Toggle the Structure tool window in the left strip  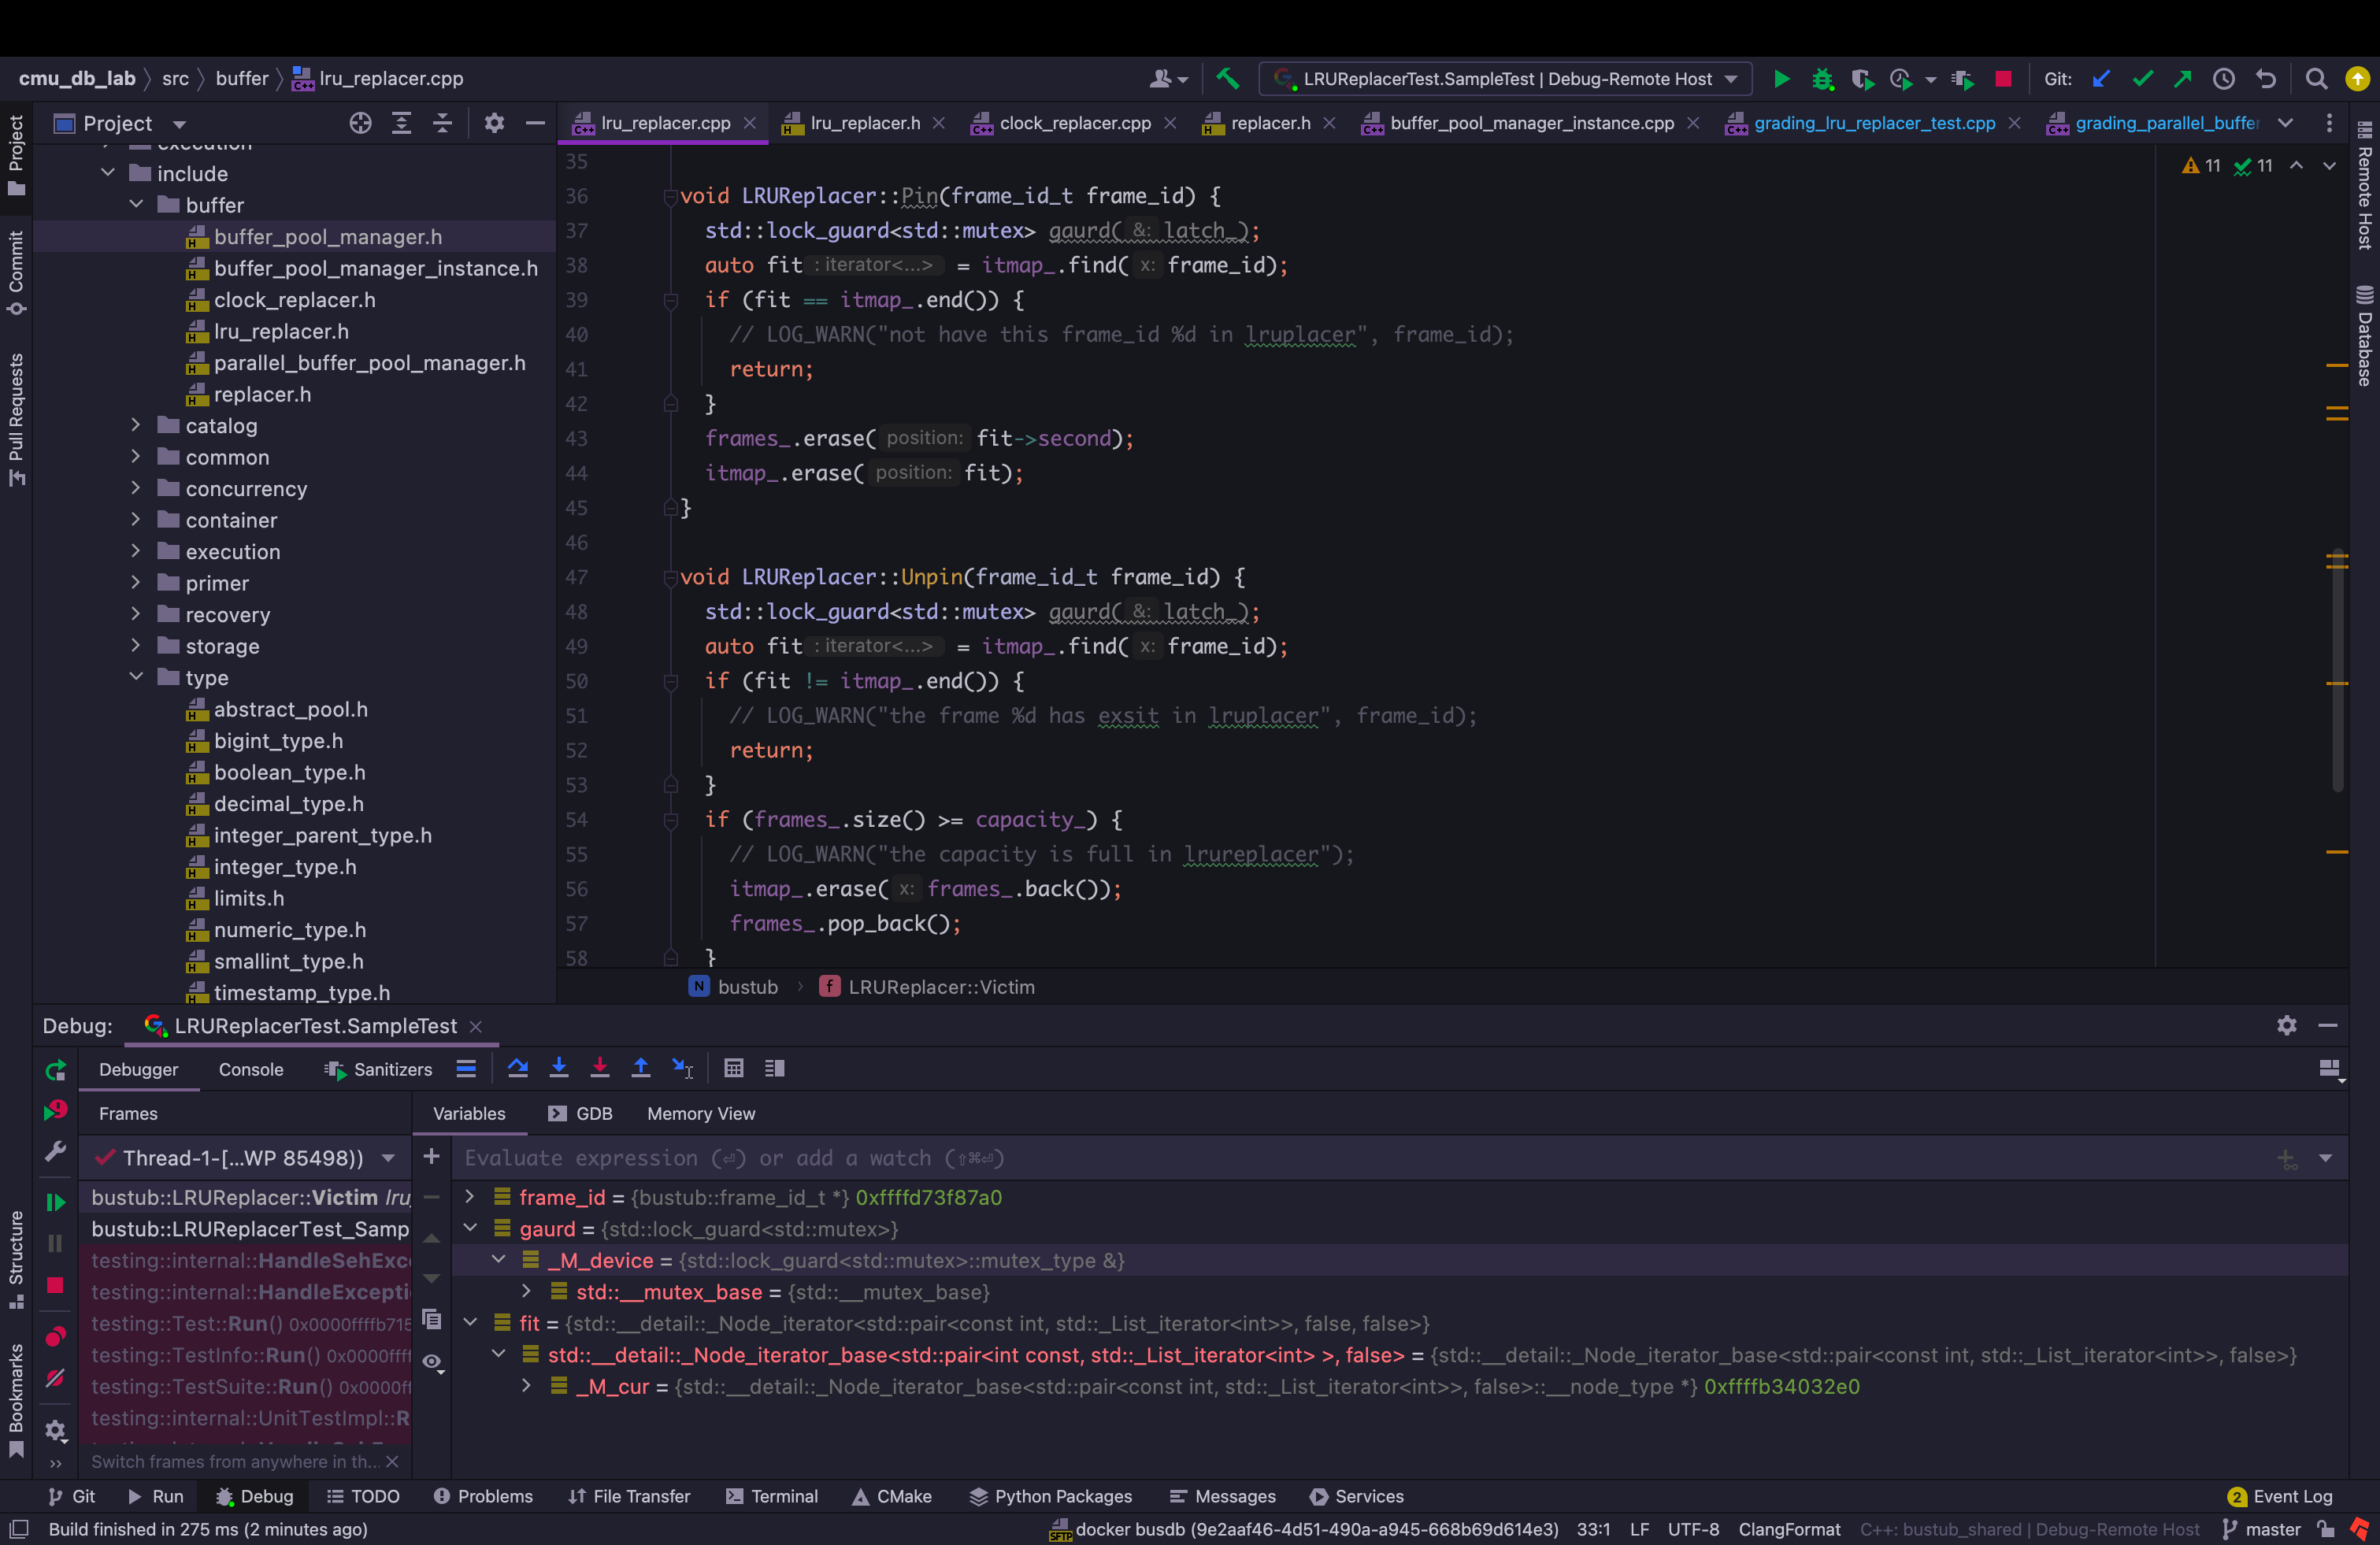pyautogui.click(x=16, y=1259)
